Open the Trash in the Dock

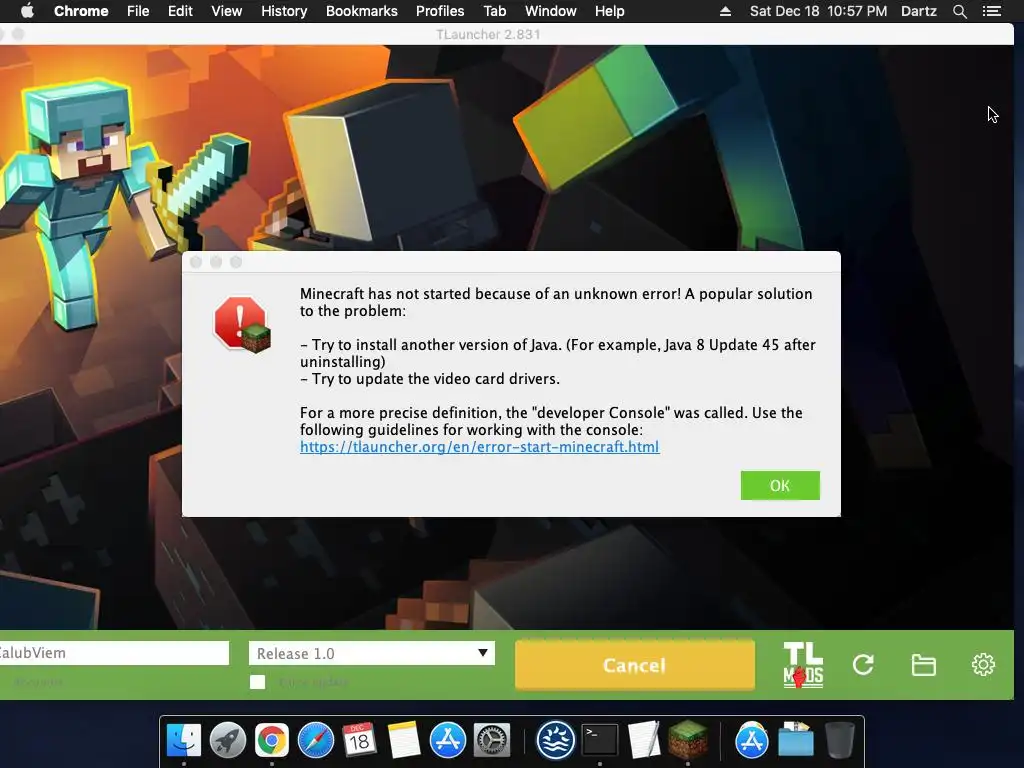click(x=840, y=739)
